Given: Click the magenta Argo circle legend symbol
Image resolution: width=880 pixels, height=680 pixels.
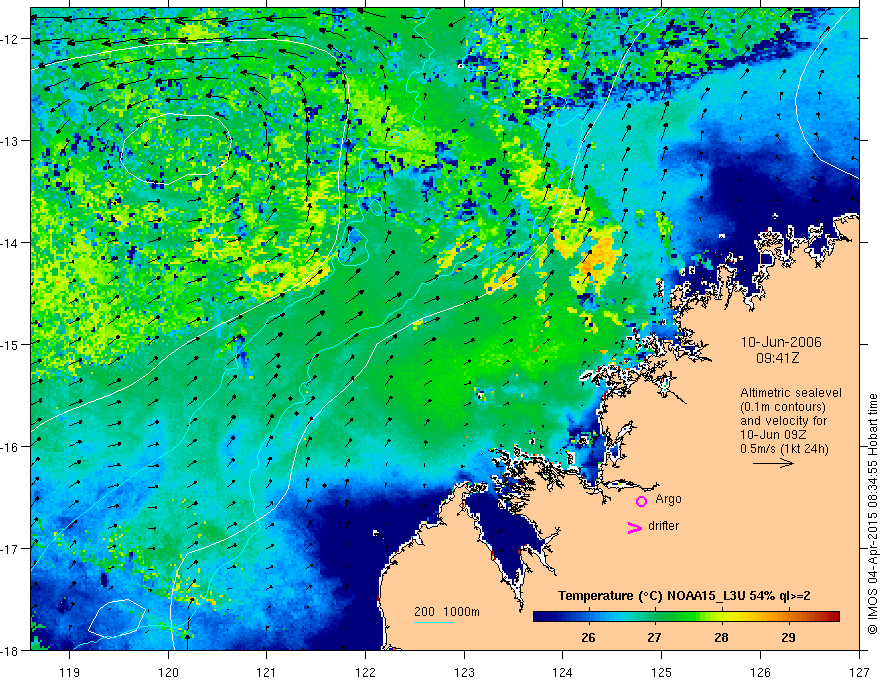Looking at the screenshot, I should point(641,501).
